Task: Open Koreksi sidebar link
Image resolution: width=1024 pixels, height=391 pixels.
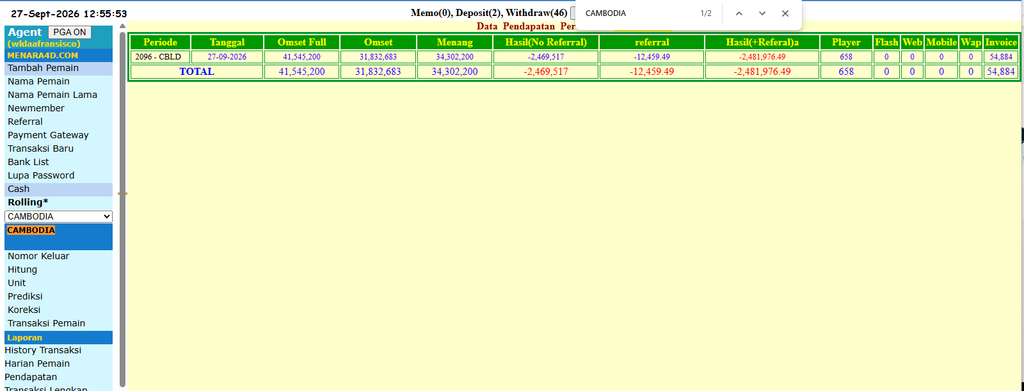Action: pos(24,310)
